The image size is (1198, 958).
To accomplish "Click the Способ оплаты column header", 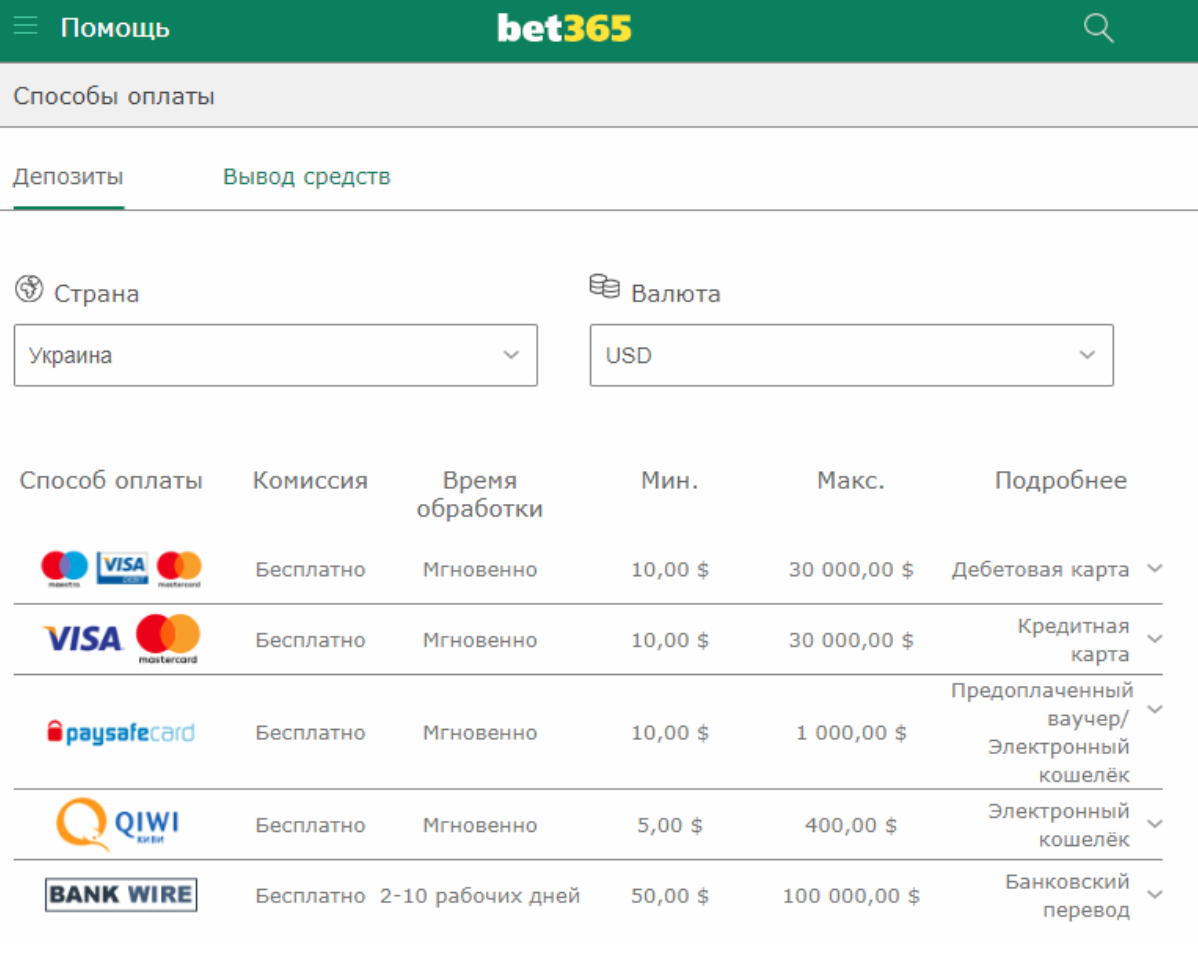I will point(111,481).
